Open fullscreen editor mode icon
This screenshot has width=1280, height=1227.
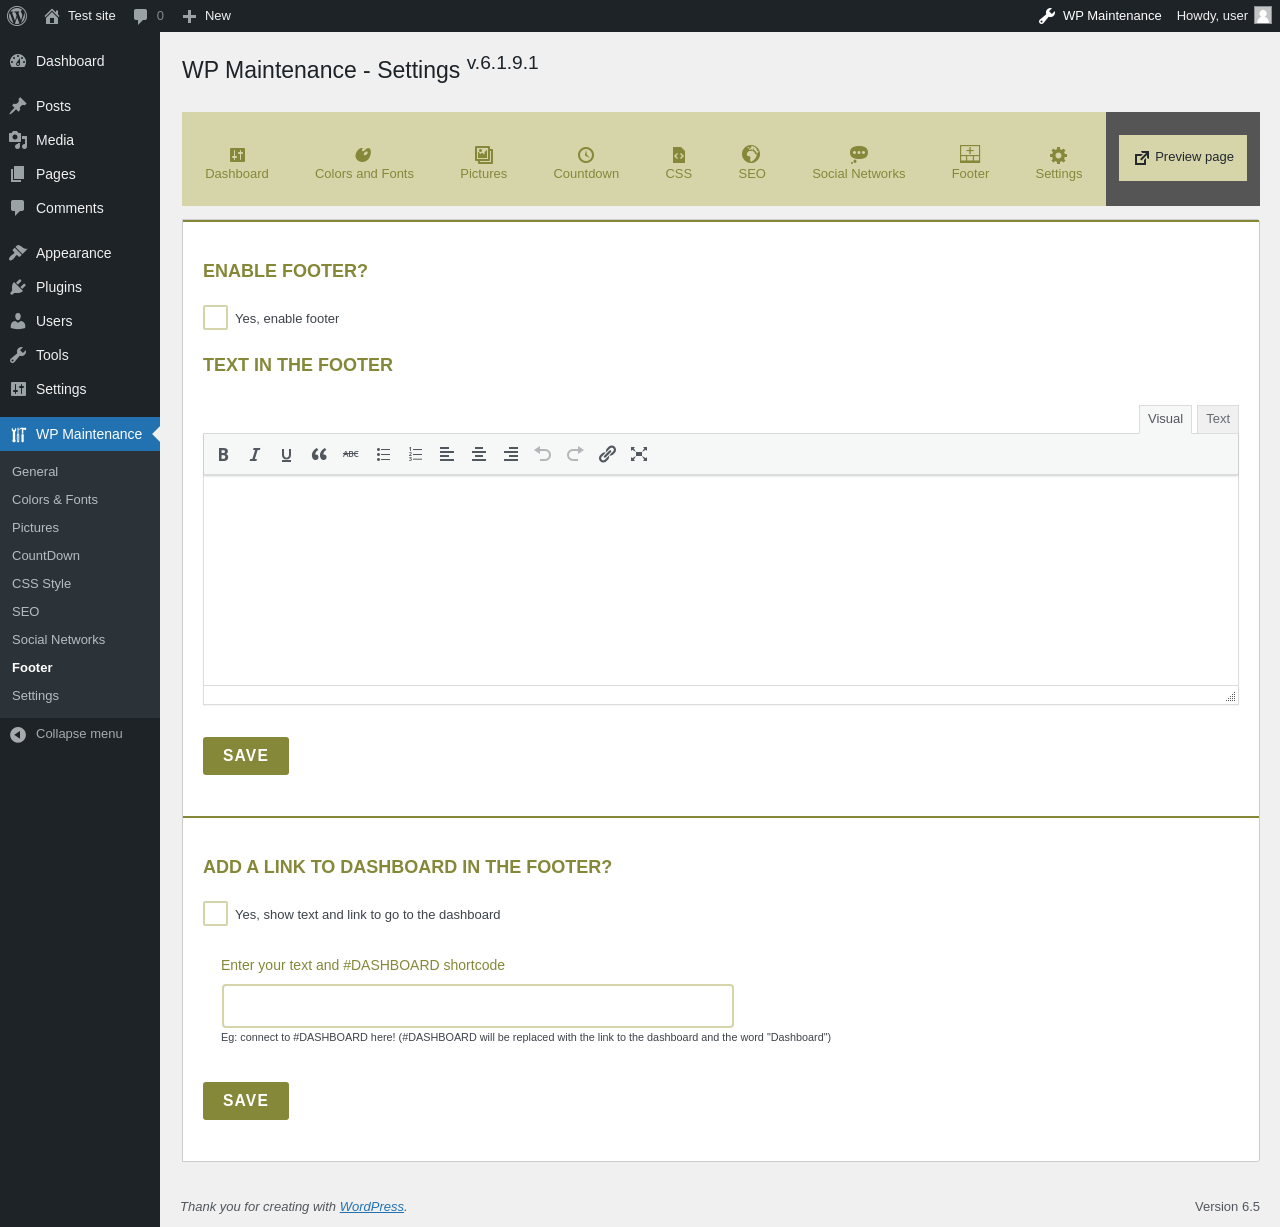click(x=639, y=454)
